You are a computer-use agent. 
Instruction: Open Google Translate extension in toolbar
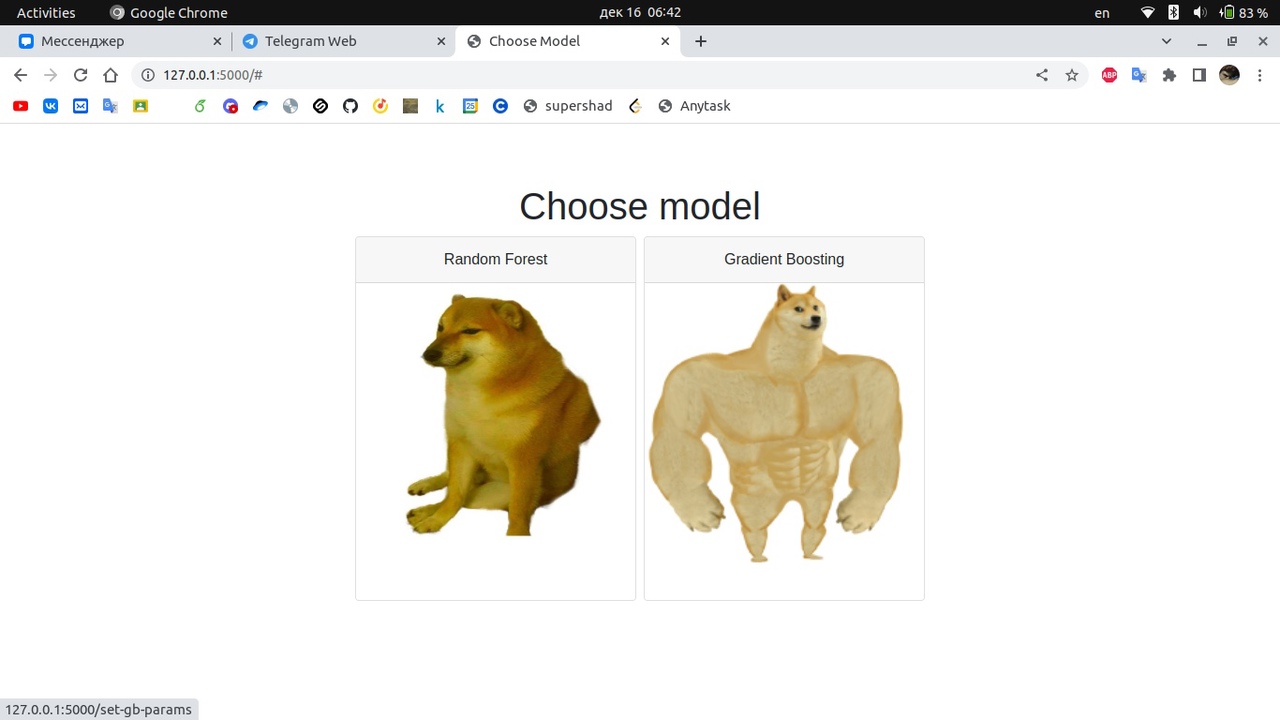1139,75
